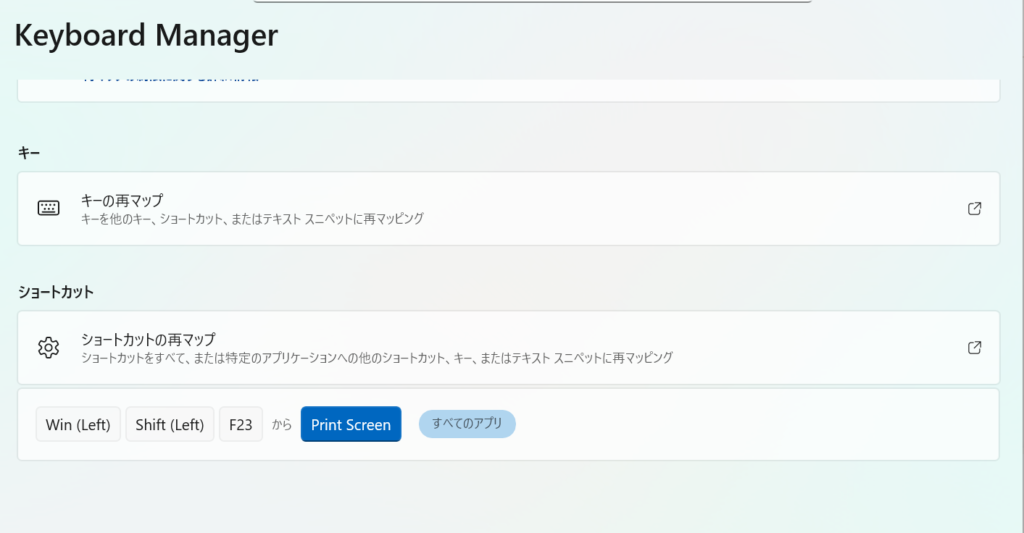This screenshot has height=533, width=1024.
Task: Click the Keyboard Manager page title
Action: point(146,35)
